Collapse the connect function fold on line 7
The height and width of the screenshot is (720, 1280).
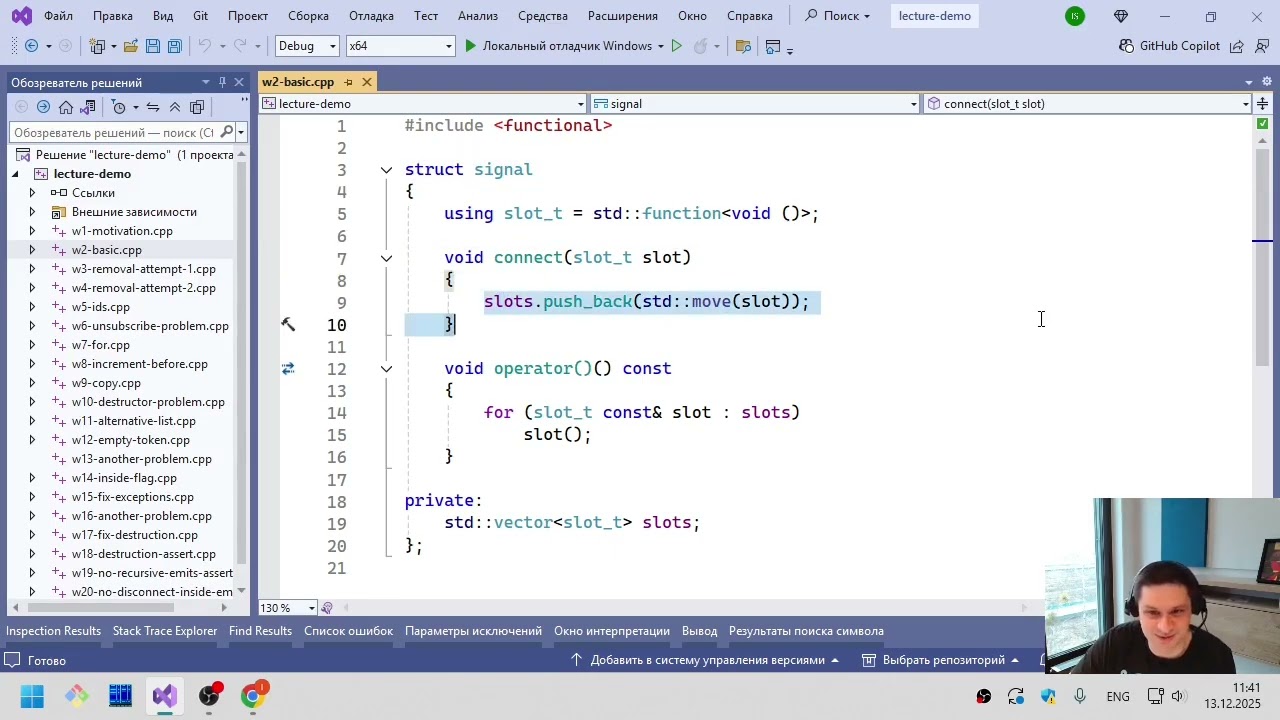(386, 258)
